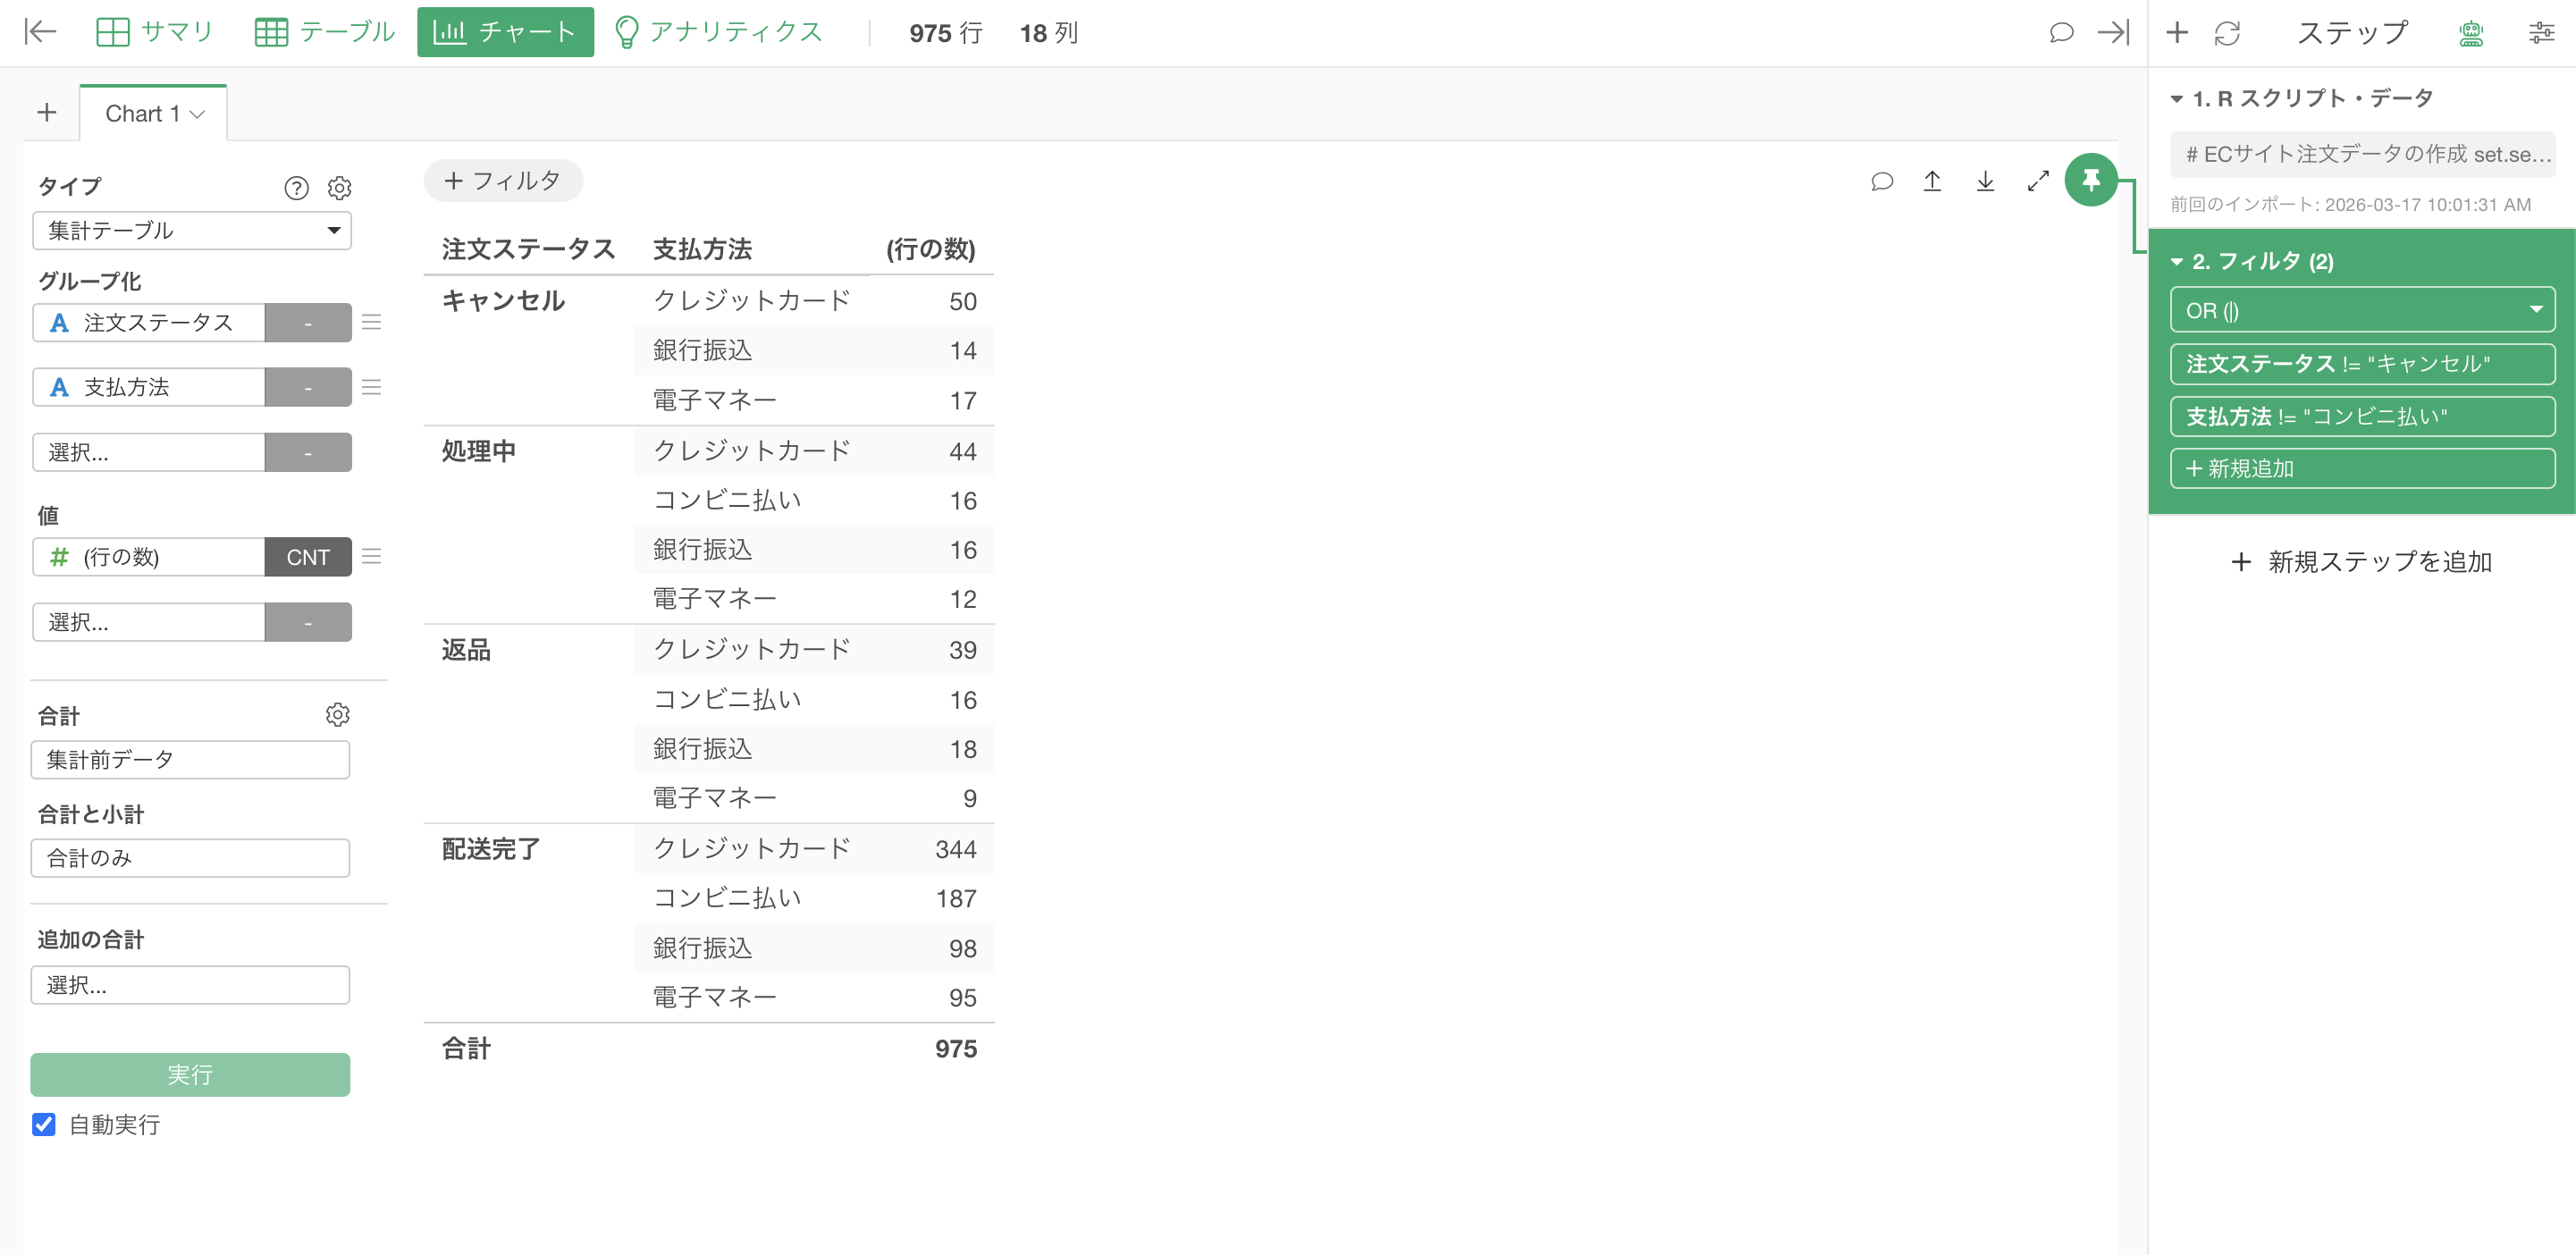Open the green robot AI icon
Viewport: 2576px width, 1255px height.
coord(2470,33)
